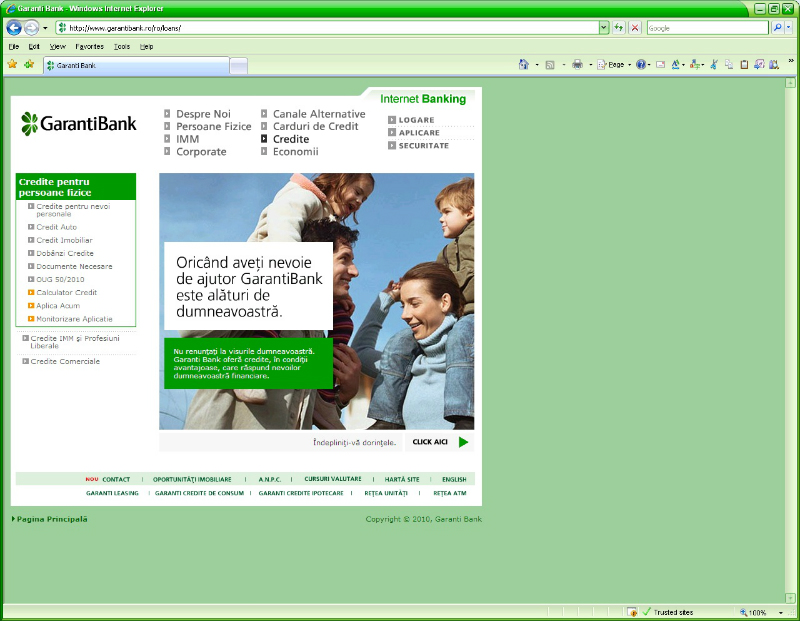Open the recent pages dropdown arrow

tap(45, 28)
